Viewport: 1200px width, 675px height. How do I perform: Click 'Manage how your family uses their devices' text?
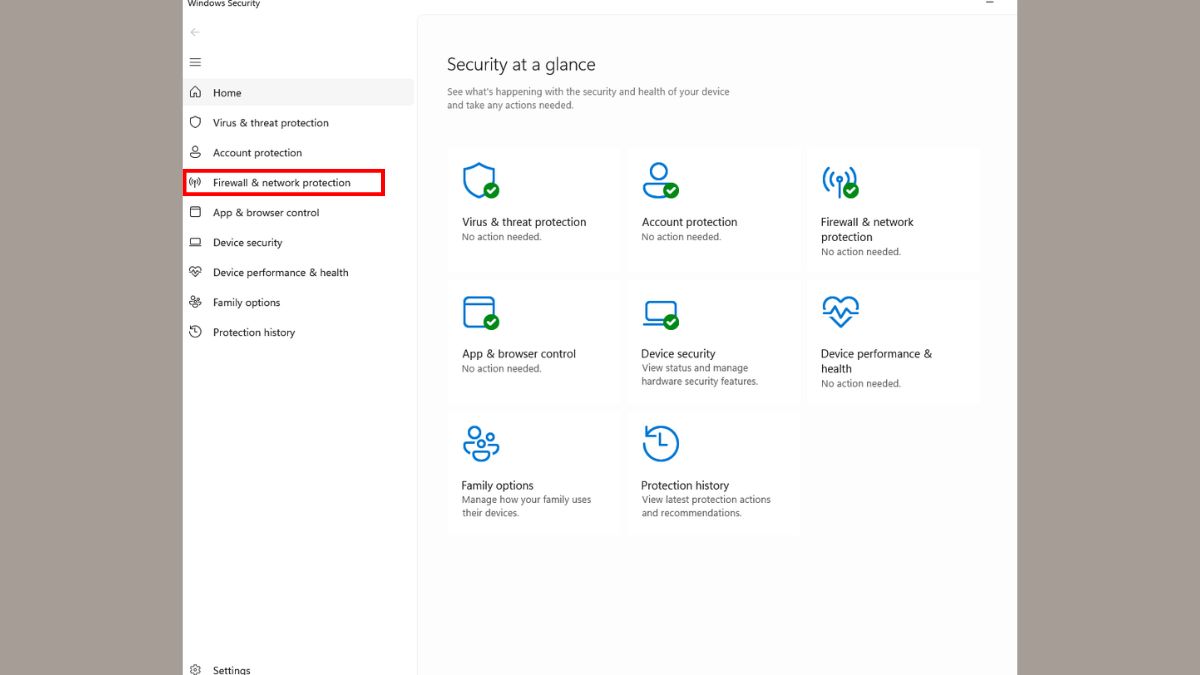pyautogui.click(x=526, y=506)
